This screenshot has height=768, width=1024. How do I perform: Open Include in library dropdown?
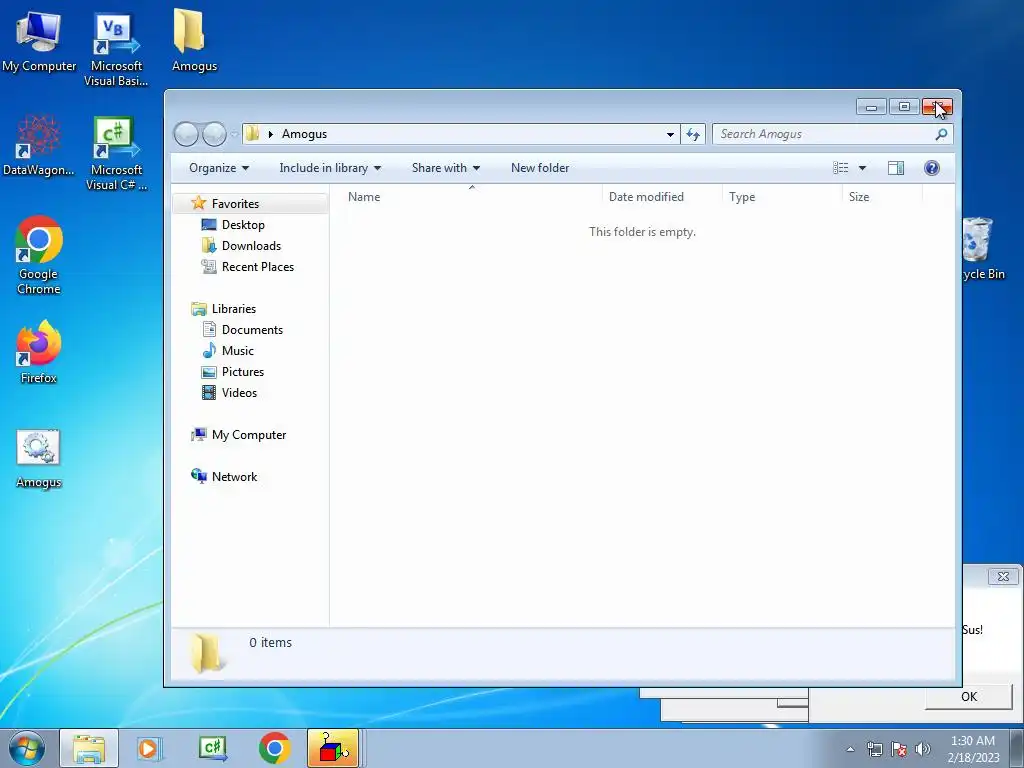[330, 168]
